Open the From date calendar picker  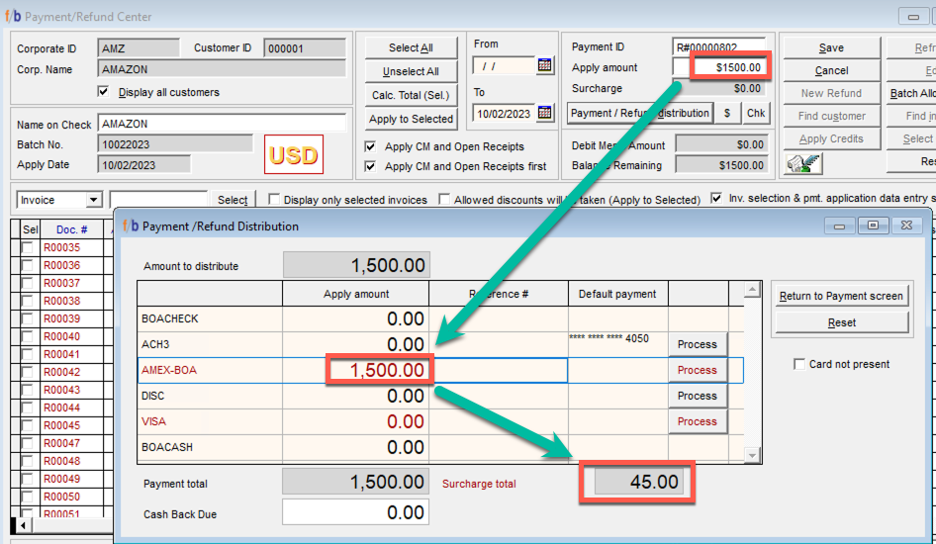pos(545,65)
